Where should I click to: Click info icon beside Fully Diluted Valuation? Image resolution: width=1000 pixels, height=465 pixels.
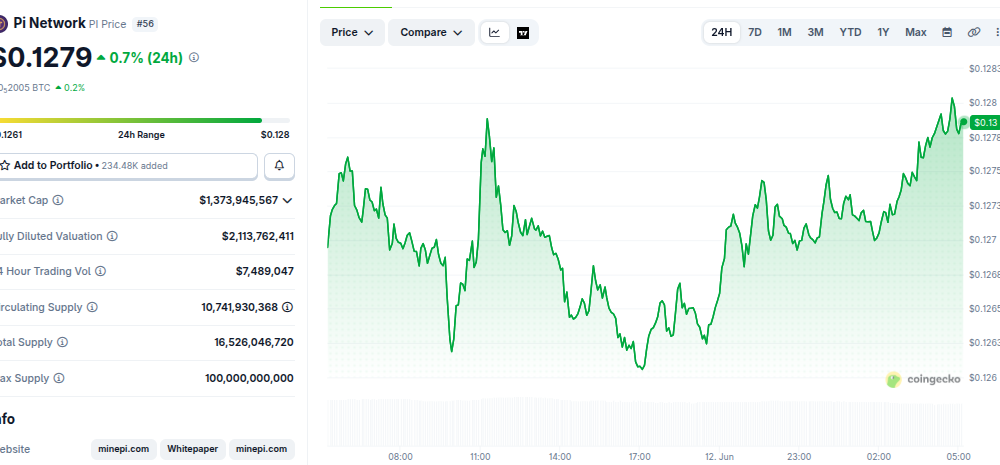(x=112, y=236)
